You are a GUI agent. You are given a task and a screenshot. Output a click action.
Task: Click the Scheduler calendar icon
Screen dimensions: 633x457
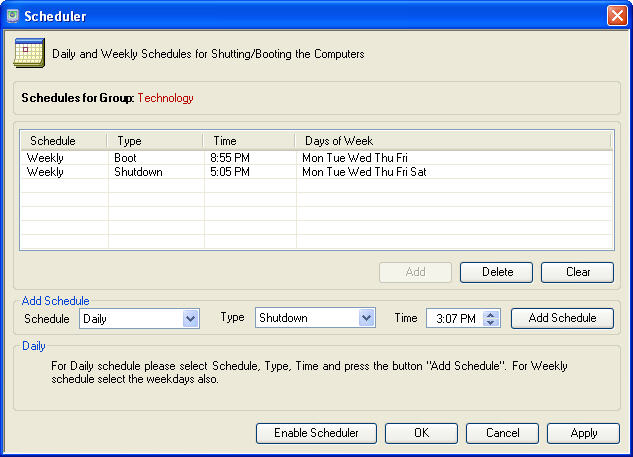(x=28, y=53)
